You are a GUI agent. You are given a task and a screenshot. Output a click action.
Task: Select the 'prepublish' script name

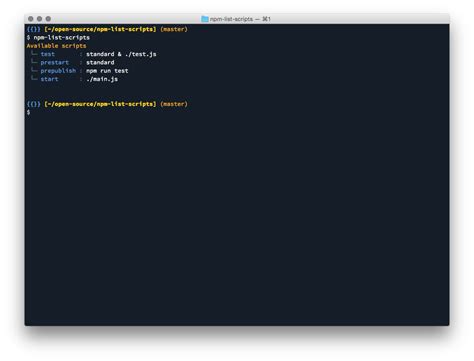pyautogui.click(x=58, y=71)
